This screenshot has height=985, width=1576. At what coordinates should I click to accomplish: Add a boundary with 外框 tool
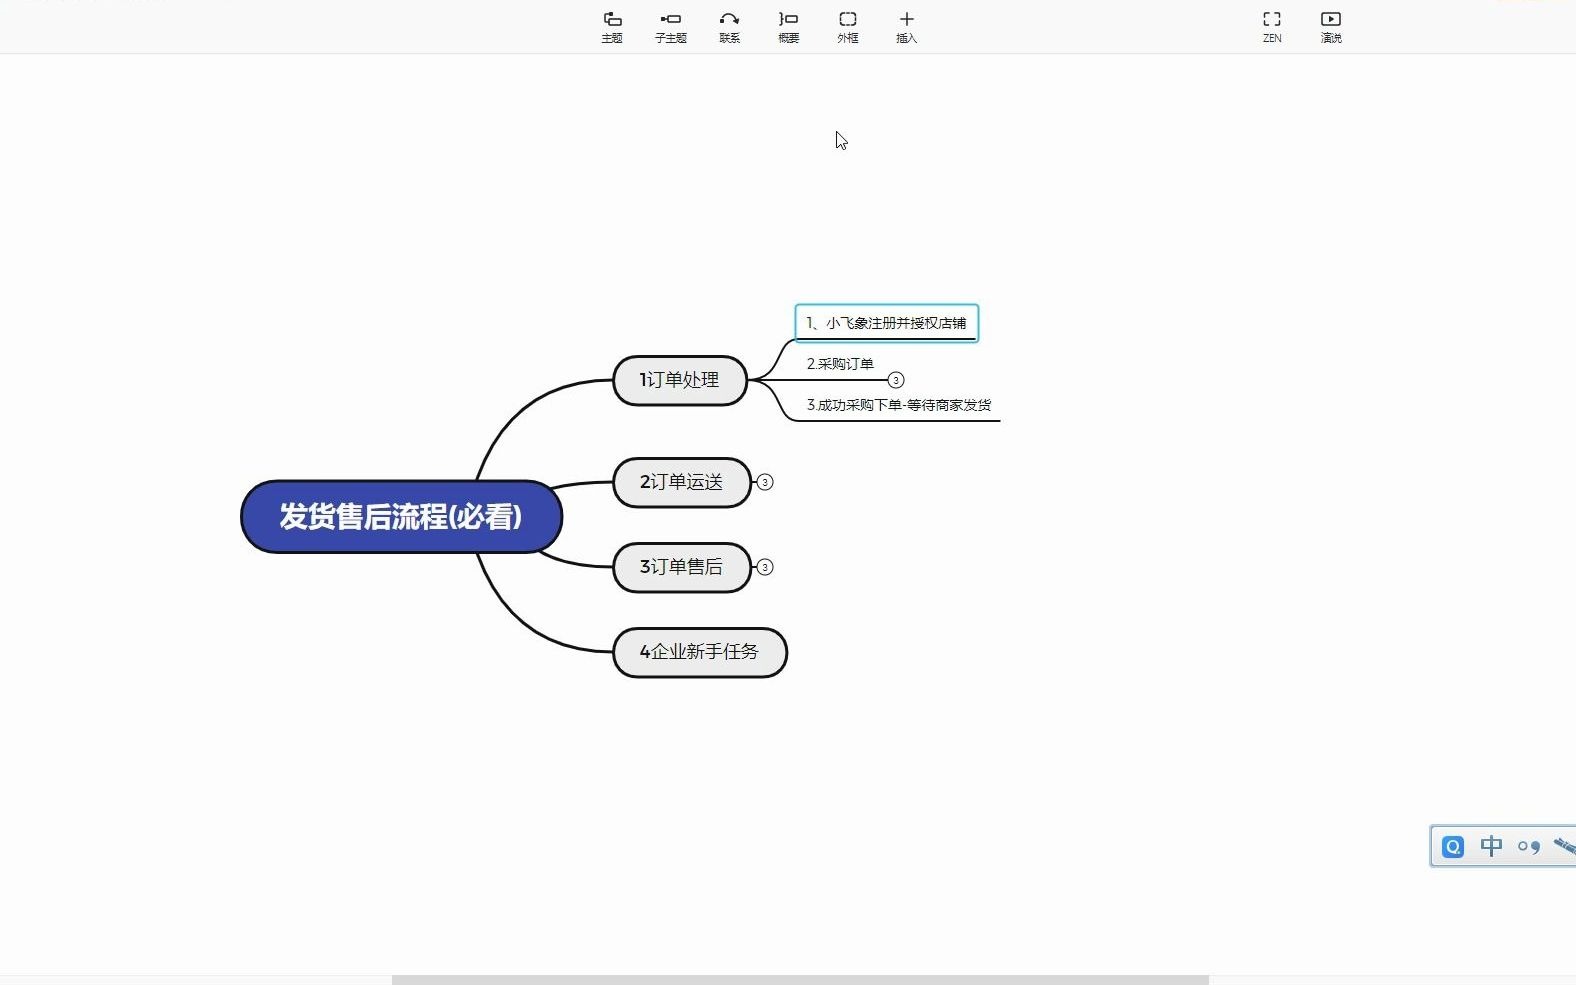pyautogui.click(x=848, y=27)
